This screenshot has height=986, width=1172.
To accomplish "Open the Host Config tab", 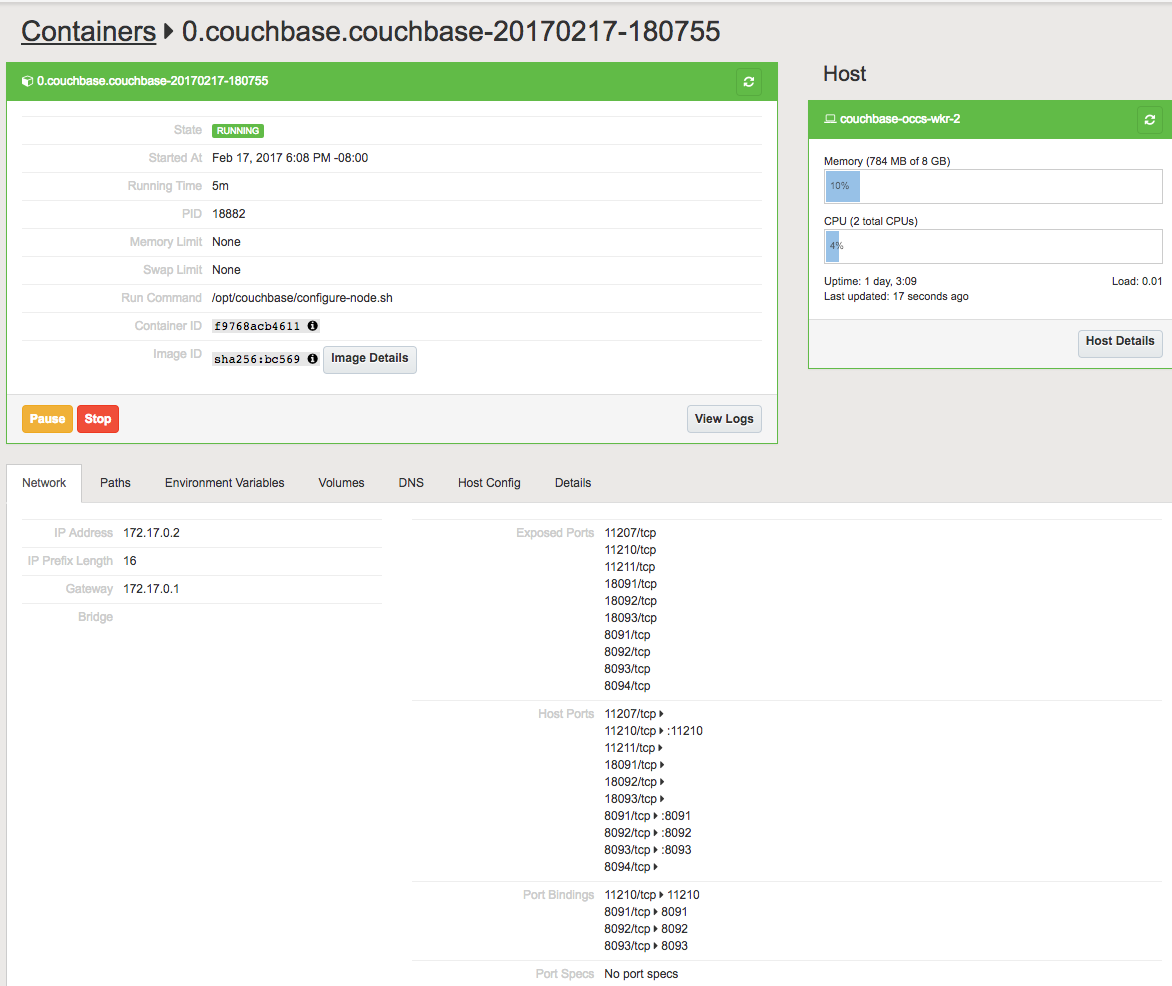I will pos(489,483).
